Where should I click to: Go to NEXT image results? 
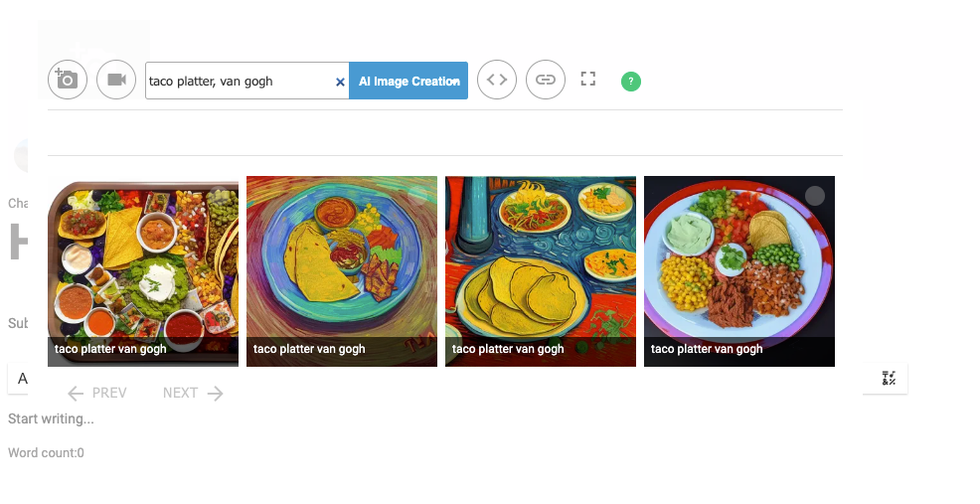click(193, 393)
